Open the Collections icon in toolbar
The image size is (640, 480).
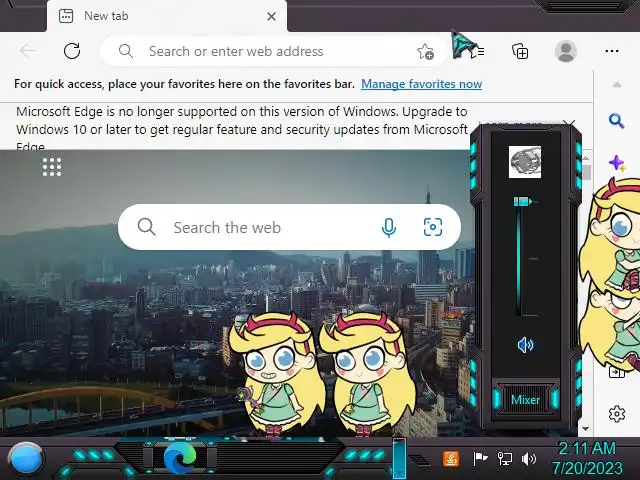click(x=520, y=51)
